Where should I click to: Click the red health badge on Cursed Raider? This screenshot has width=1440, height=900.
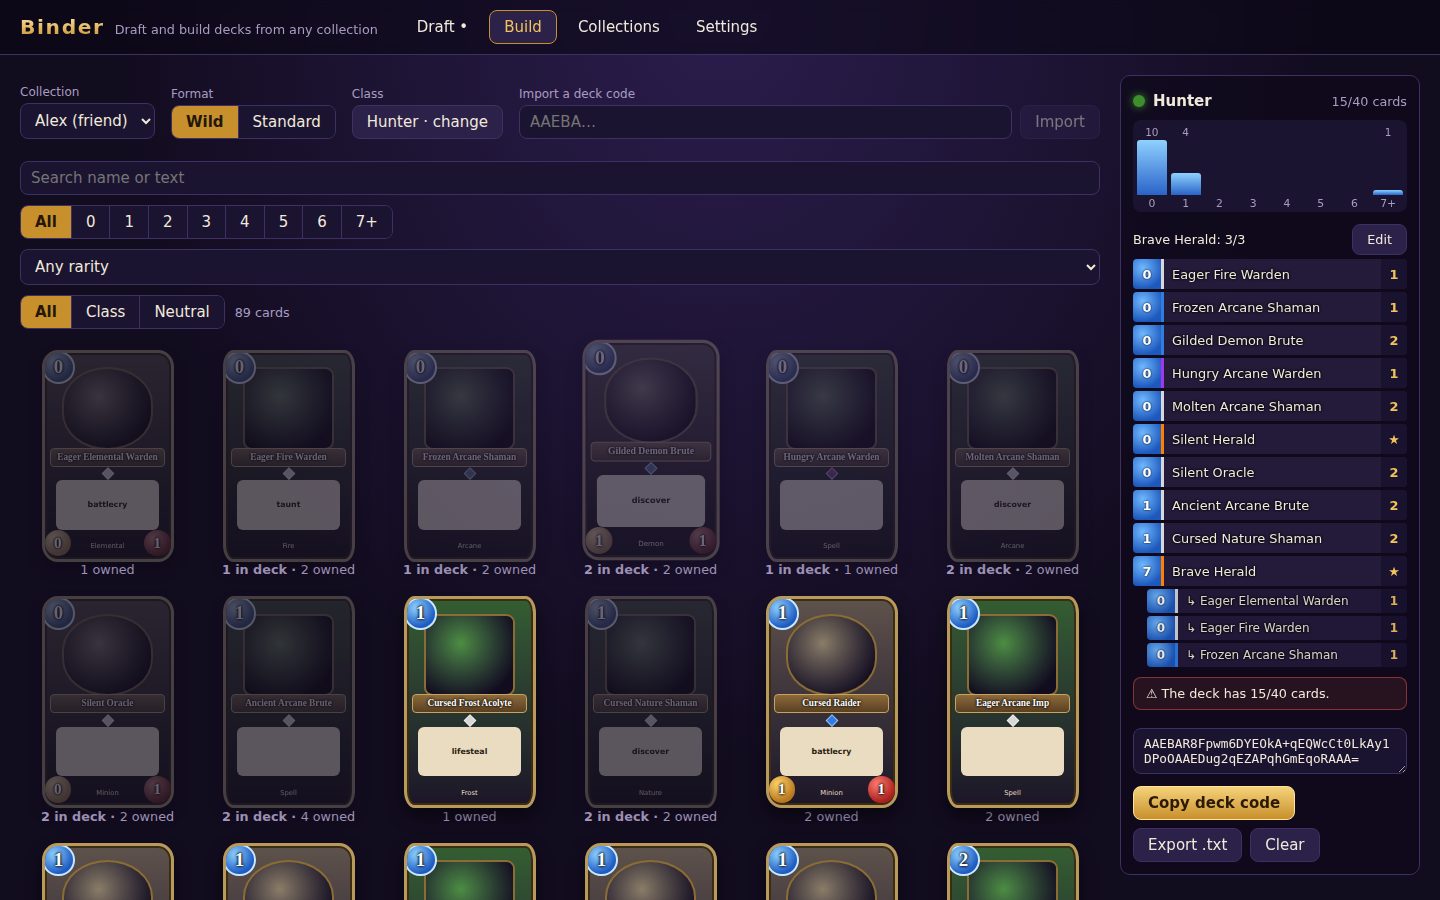[881, 789]
